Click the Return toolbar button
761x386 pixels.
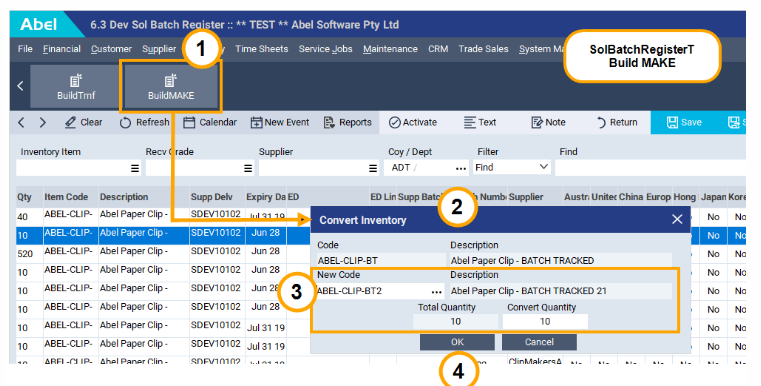617,122
